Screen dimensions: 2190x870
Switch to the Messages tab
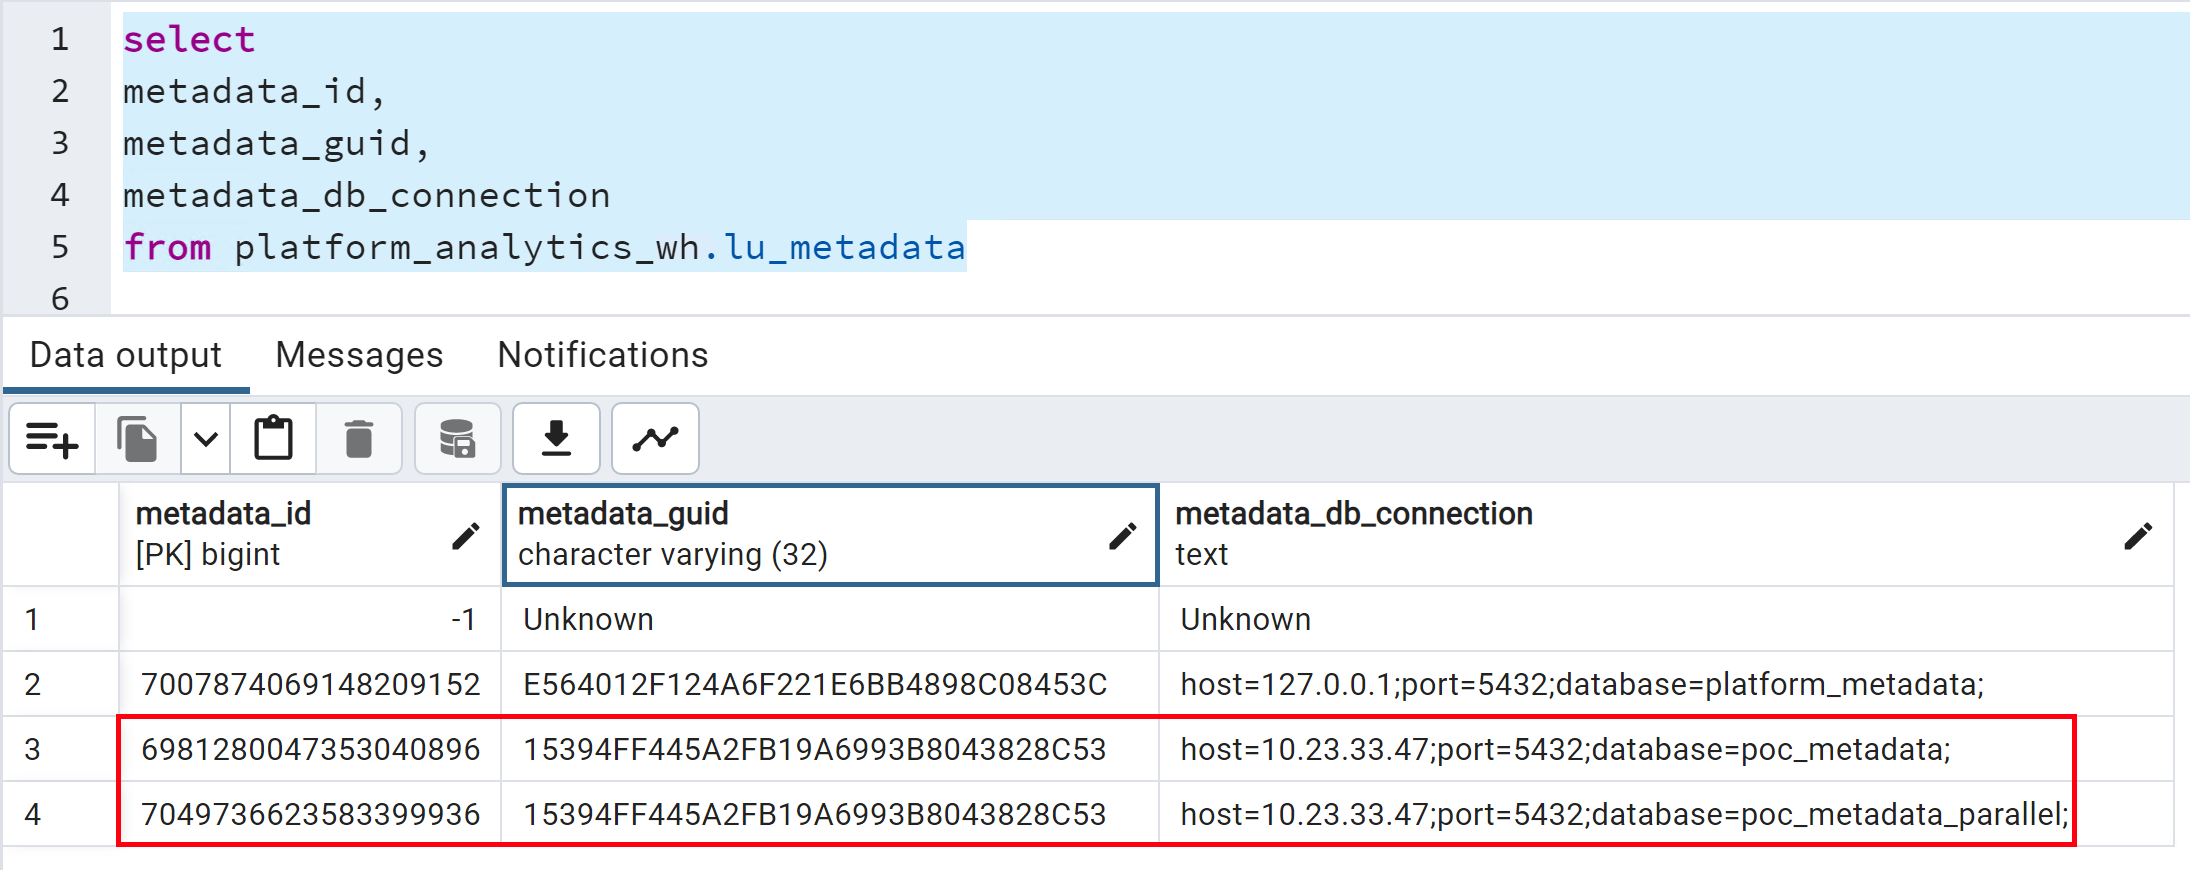359,355
